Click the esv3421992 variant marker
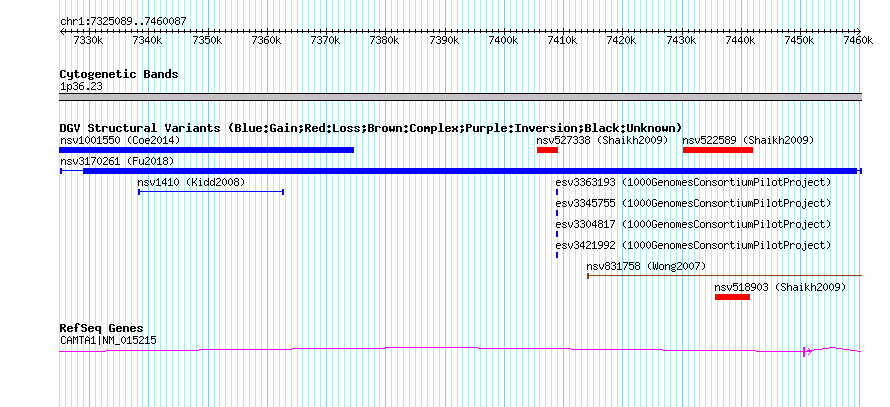The width and height of the screenshot is (890, 407). tap(557, 255)
